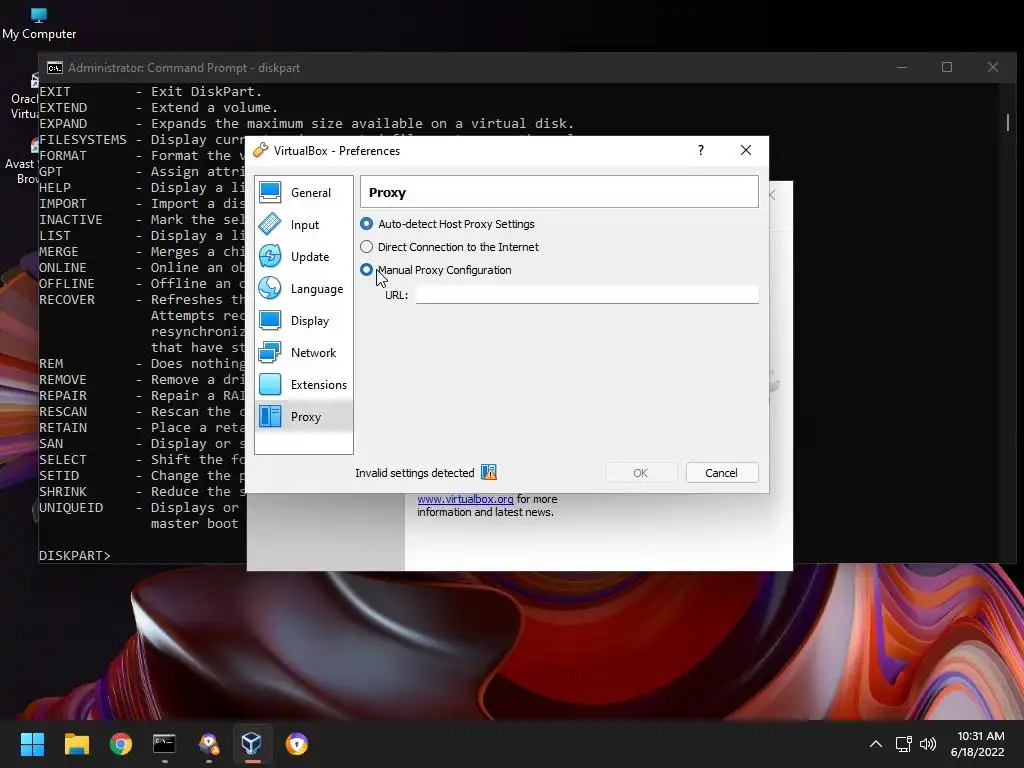Click the volume speaker tray icon
Viewport: 1024px width, 768px height.
point(927,744)
